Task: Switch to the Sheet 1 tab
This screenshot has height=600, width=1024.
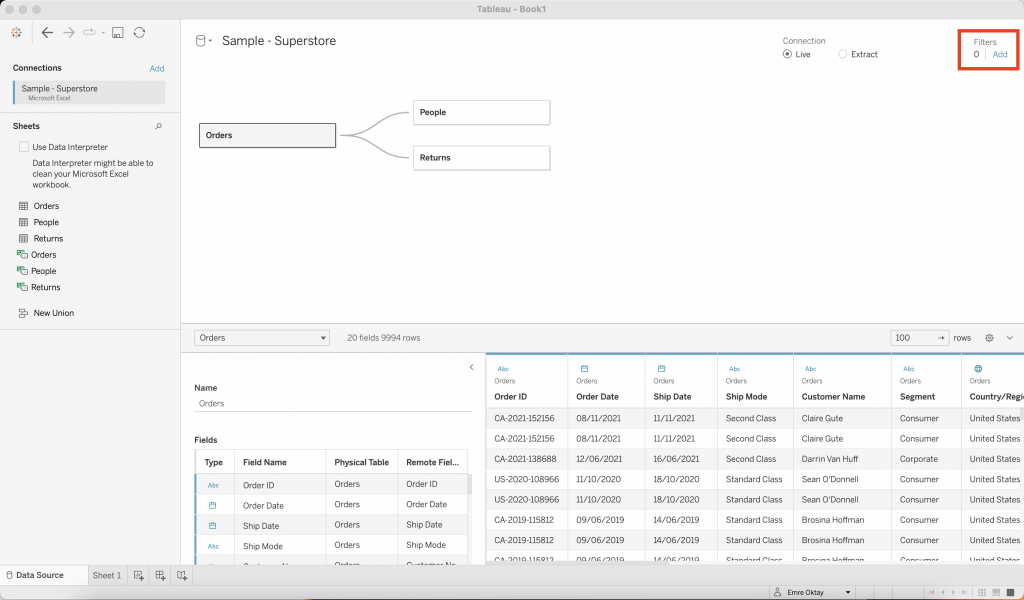Action: click(x=106, y=576)
